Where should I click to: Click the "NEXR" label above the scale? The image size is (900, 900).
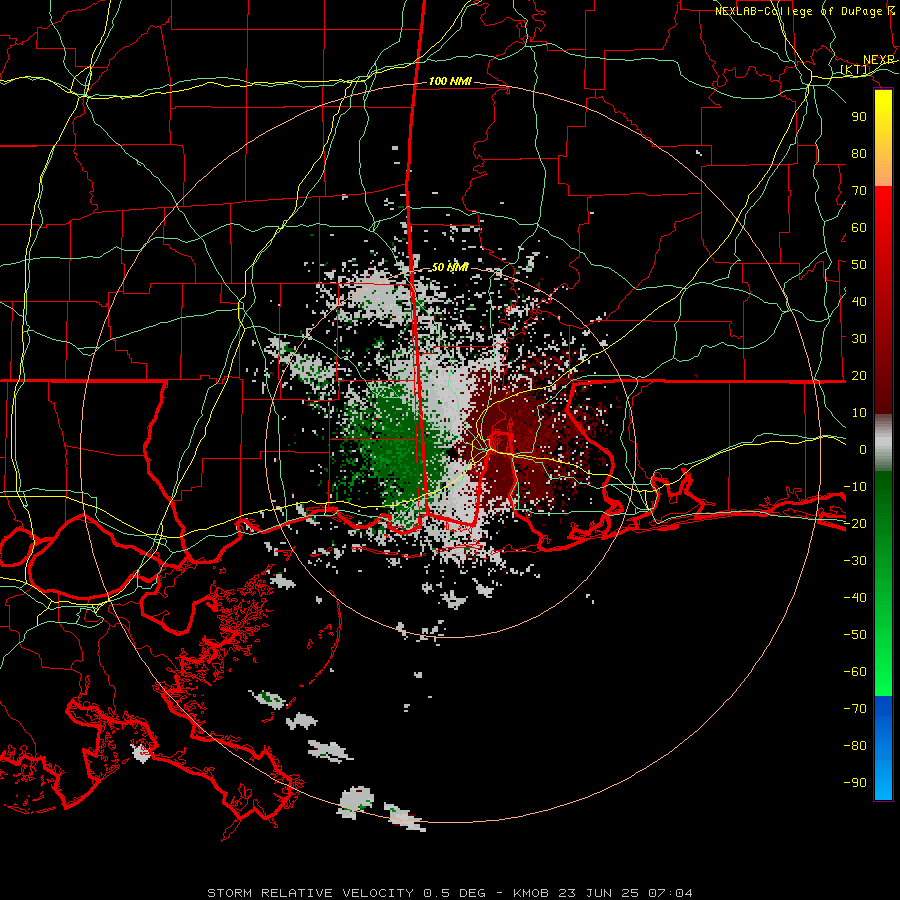point(879,60)
